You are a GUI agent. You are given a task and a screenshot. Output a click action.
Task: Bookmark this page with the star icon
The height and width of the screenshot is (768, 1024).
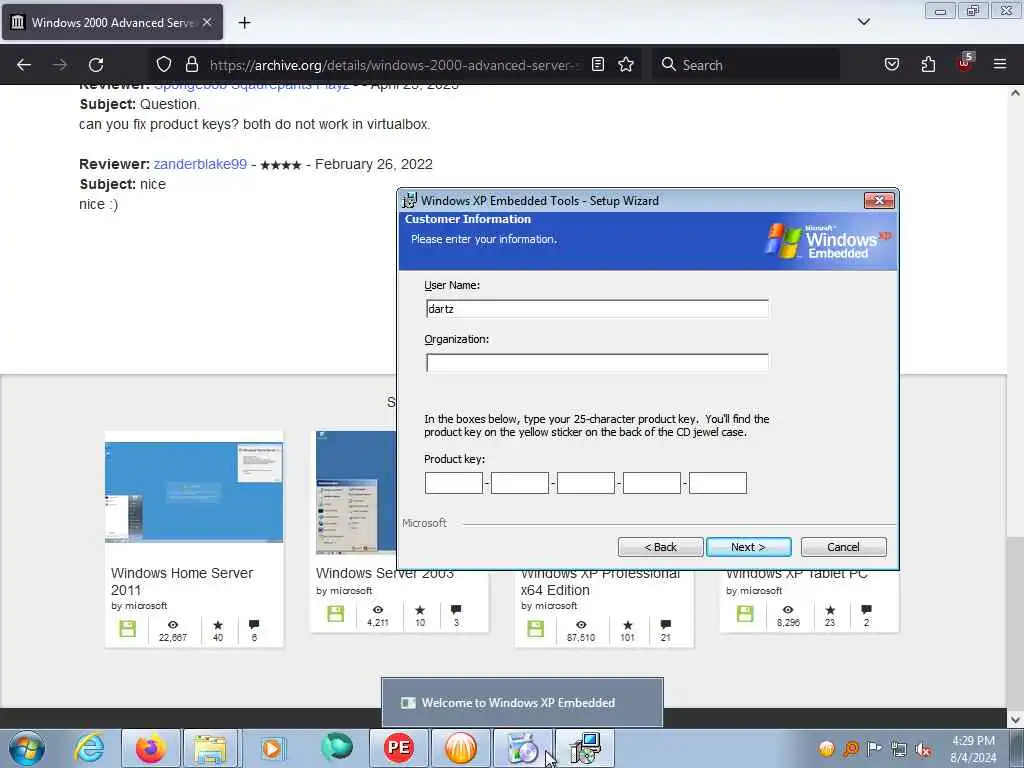click(626, 64)
